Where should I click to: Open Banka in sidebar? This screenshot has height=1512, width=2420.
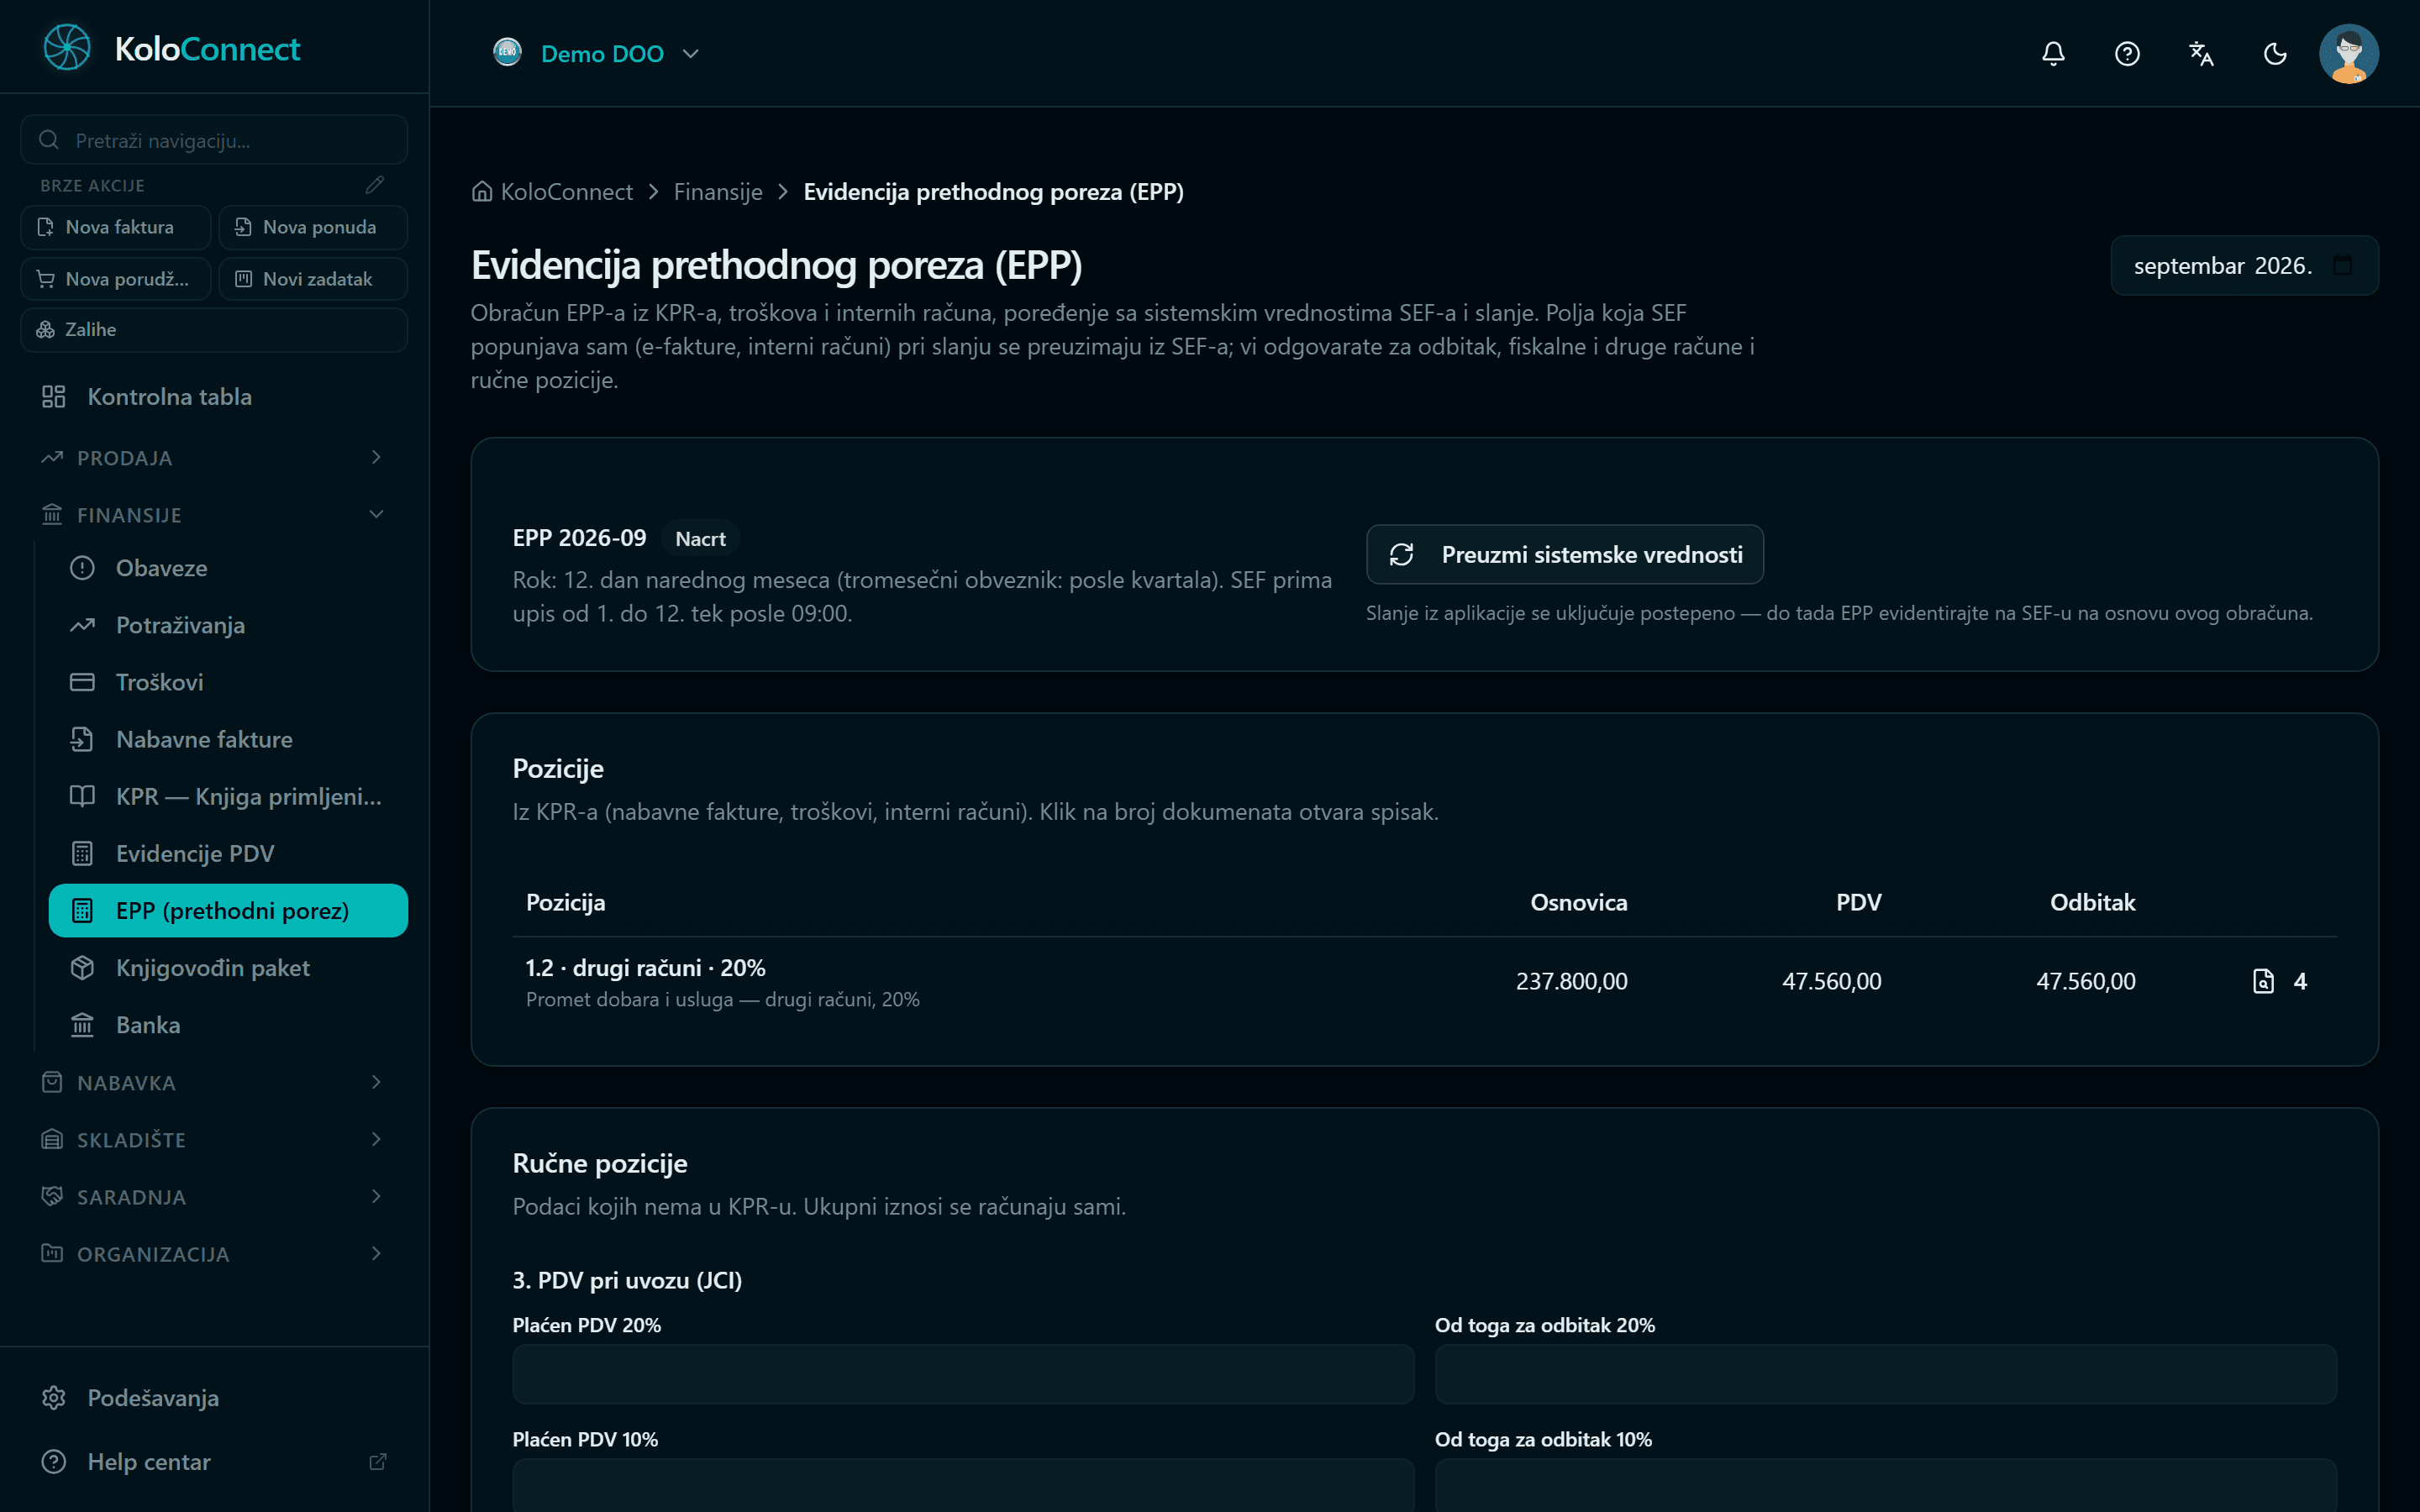228,1024
